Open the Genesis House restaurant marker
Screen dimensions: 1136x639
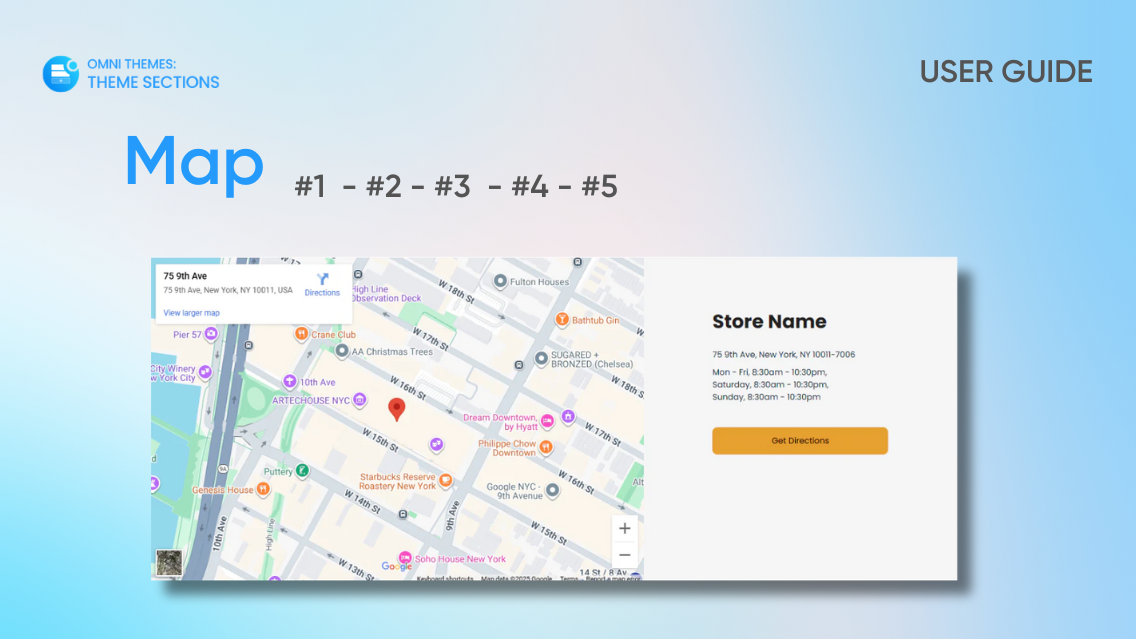click(x=263, y=490)
